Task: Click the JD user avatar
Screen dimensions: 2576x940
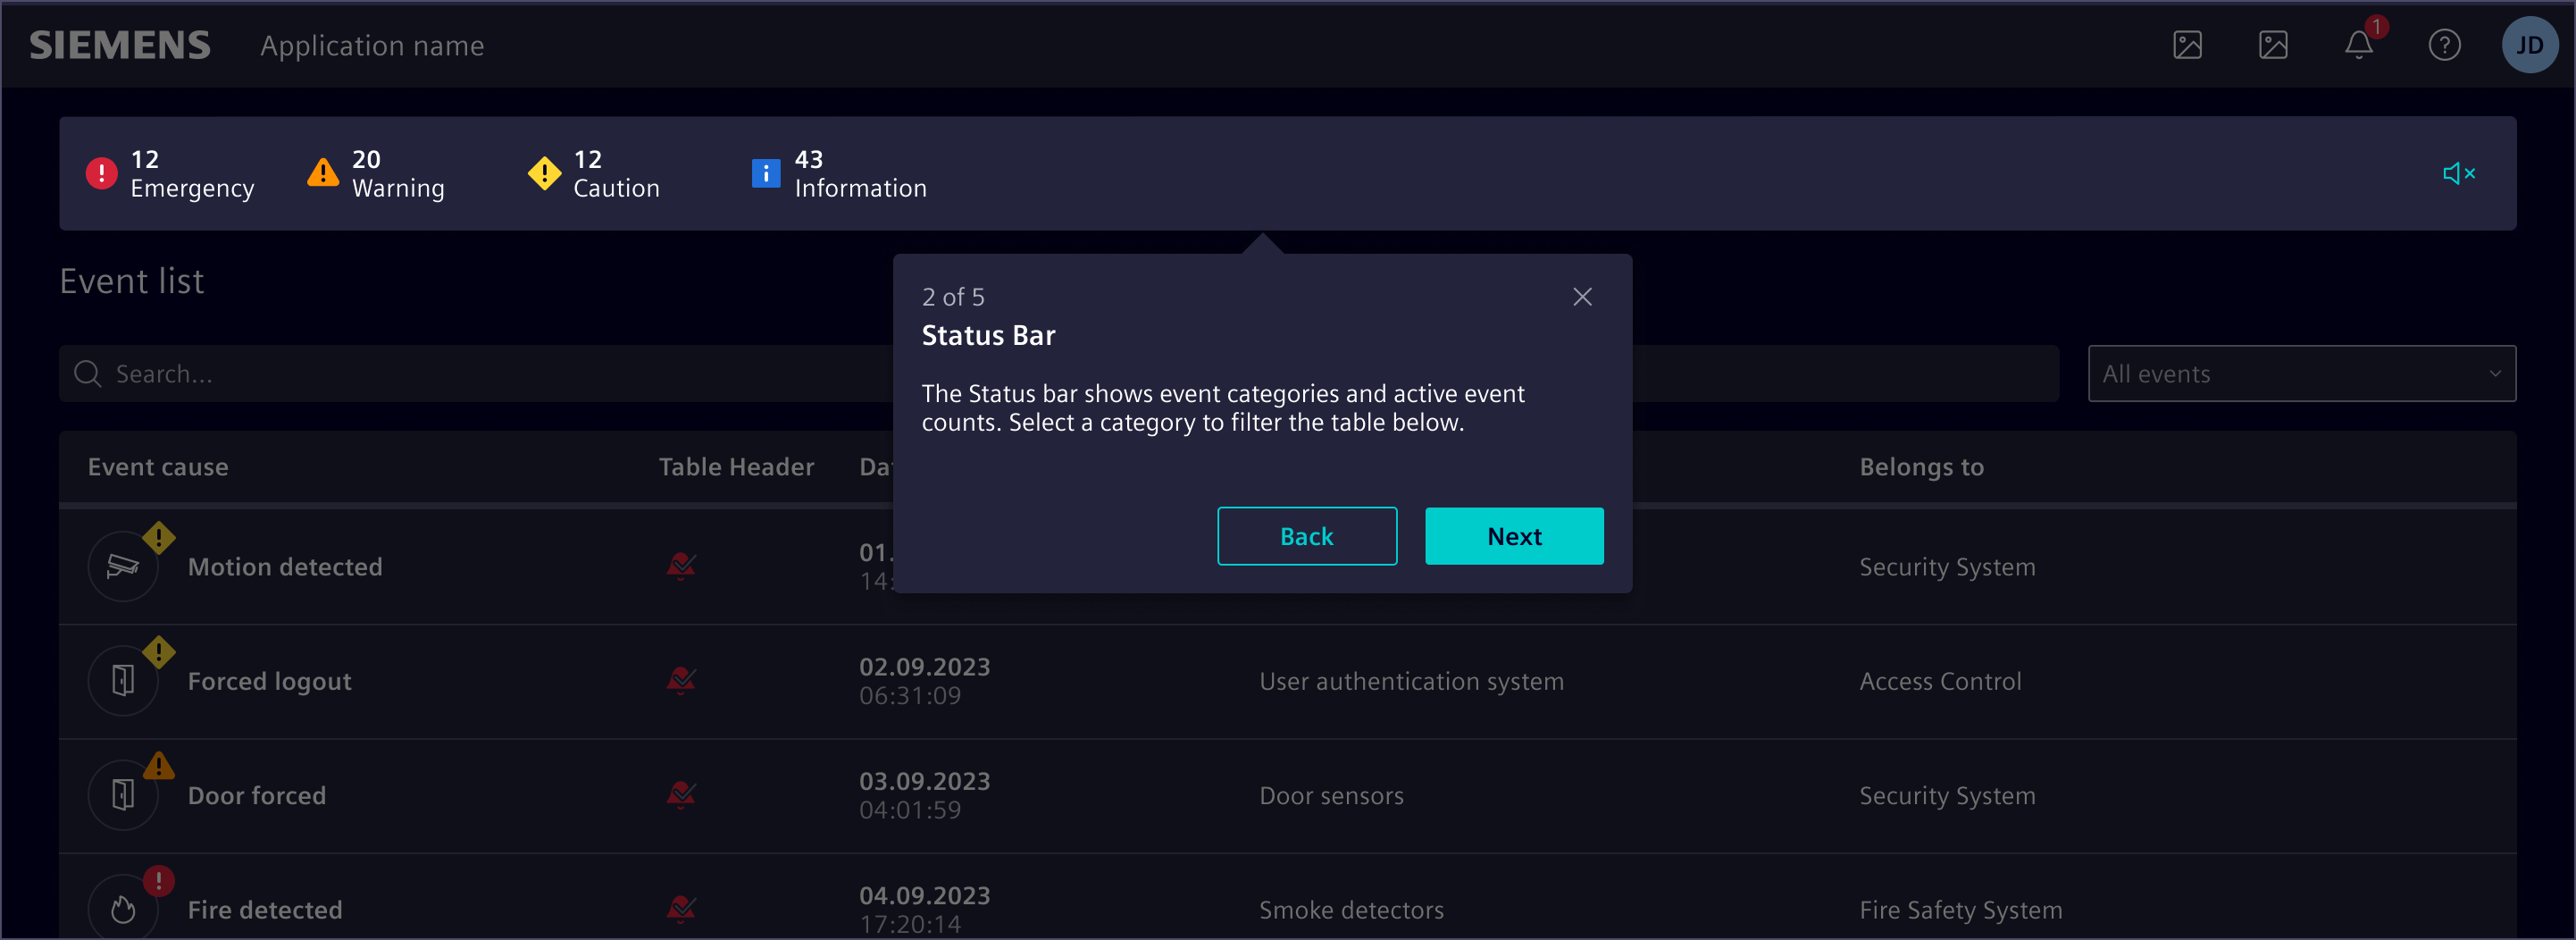Action: (x=2529, y=45)
